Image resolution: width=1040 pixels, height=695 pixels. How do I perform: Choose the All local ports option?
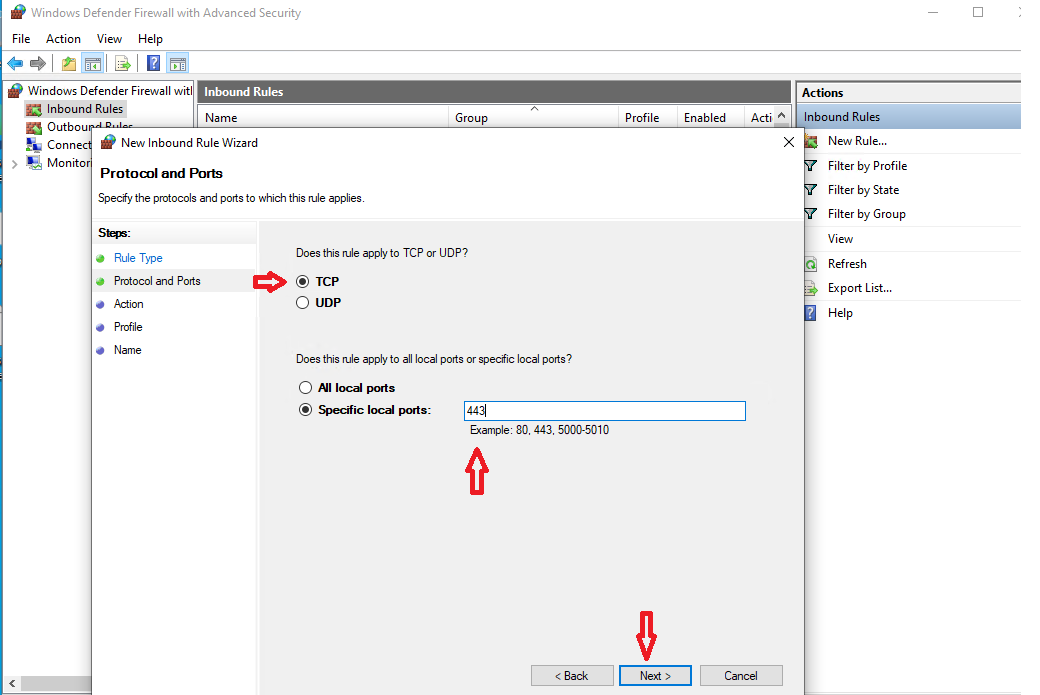305,388
